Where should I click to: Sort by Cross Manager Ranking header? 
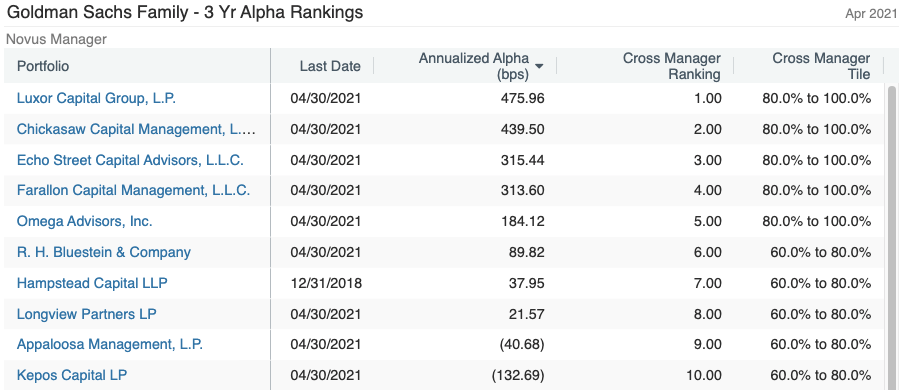tap(671, 66)
